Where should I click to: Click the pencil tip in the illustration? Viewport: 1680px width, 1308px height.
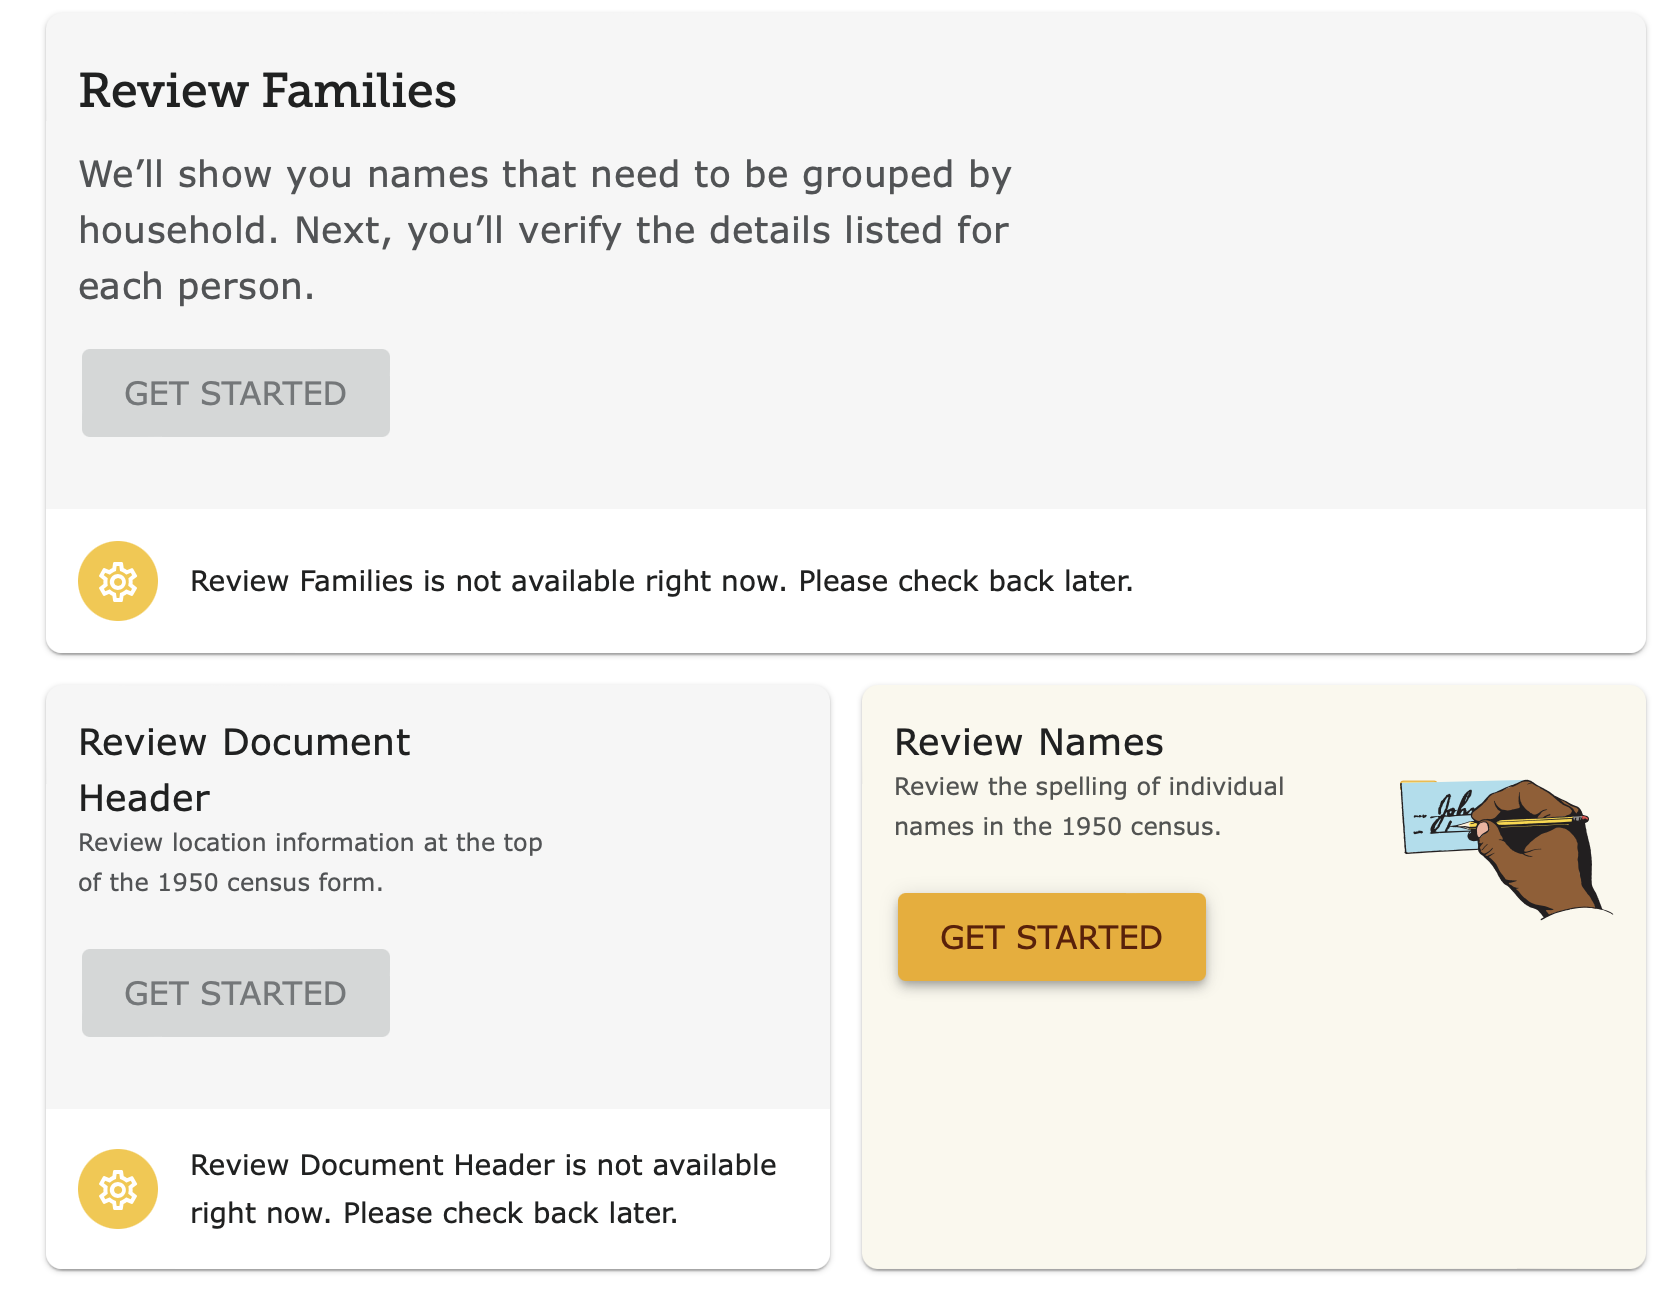click(1470, 826)
